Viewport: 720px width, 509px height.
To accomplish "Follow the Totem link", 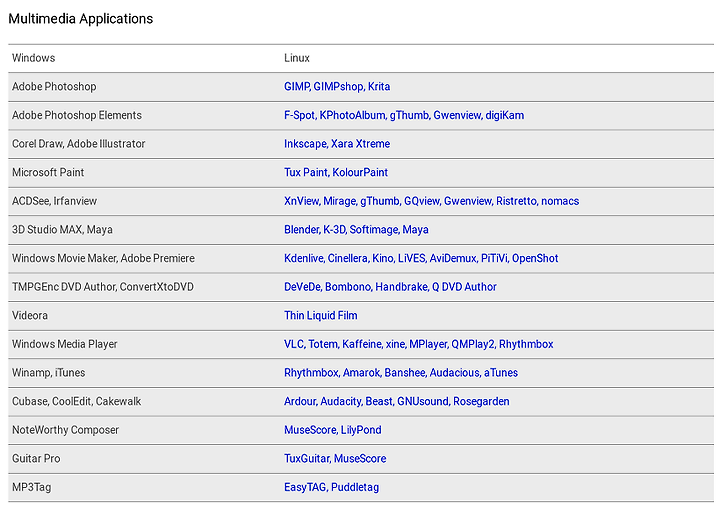I will (323, 344).
